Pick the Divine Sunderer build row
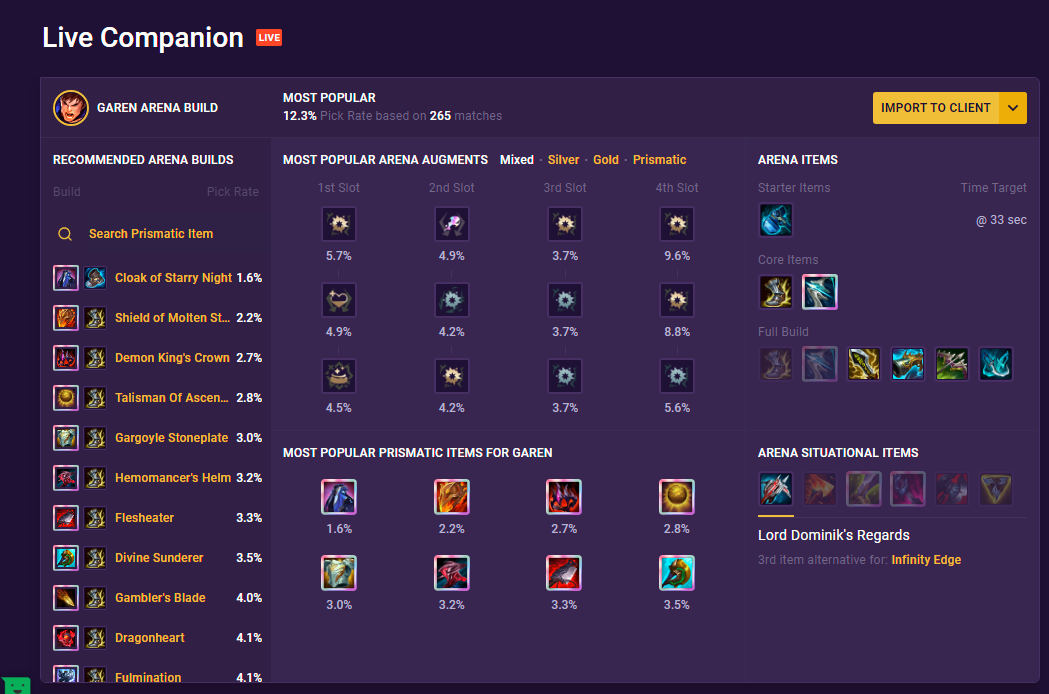Viewport: 1049px width, 694px height. coord(159,558)
